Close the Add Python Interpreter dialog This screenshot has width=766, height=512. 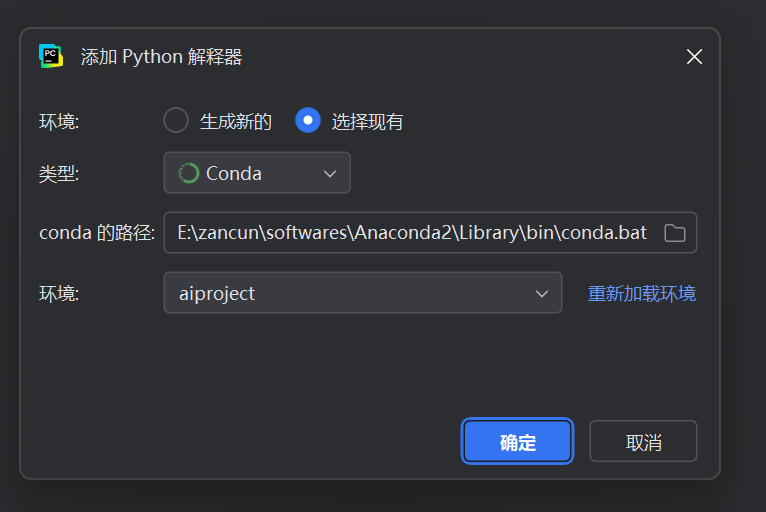[694, 57]
